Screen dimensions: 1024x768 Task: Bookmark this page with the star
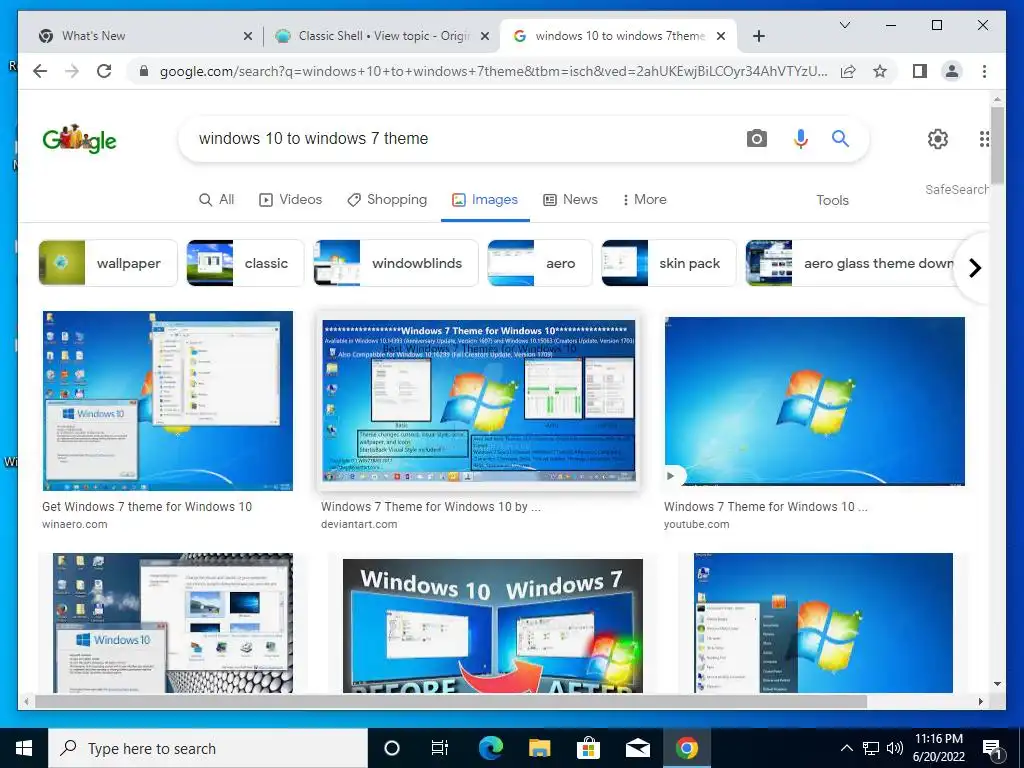point(880,71)
